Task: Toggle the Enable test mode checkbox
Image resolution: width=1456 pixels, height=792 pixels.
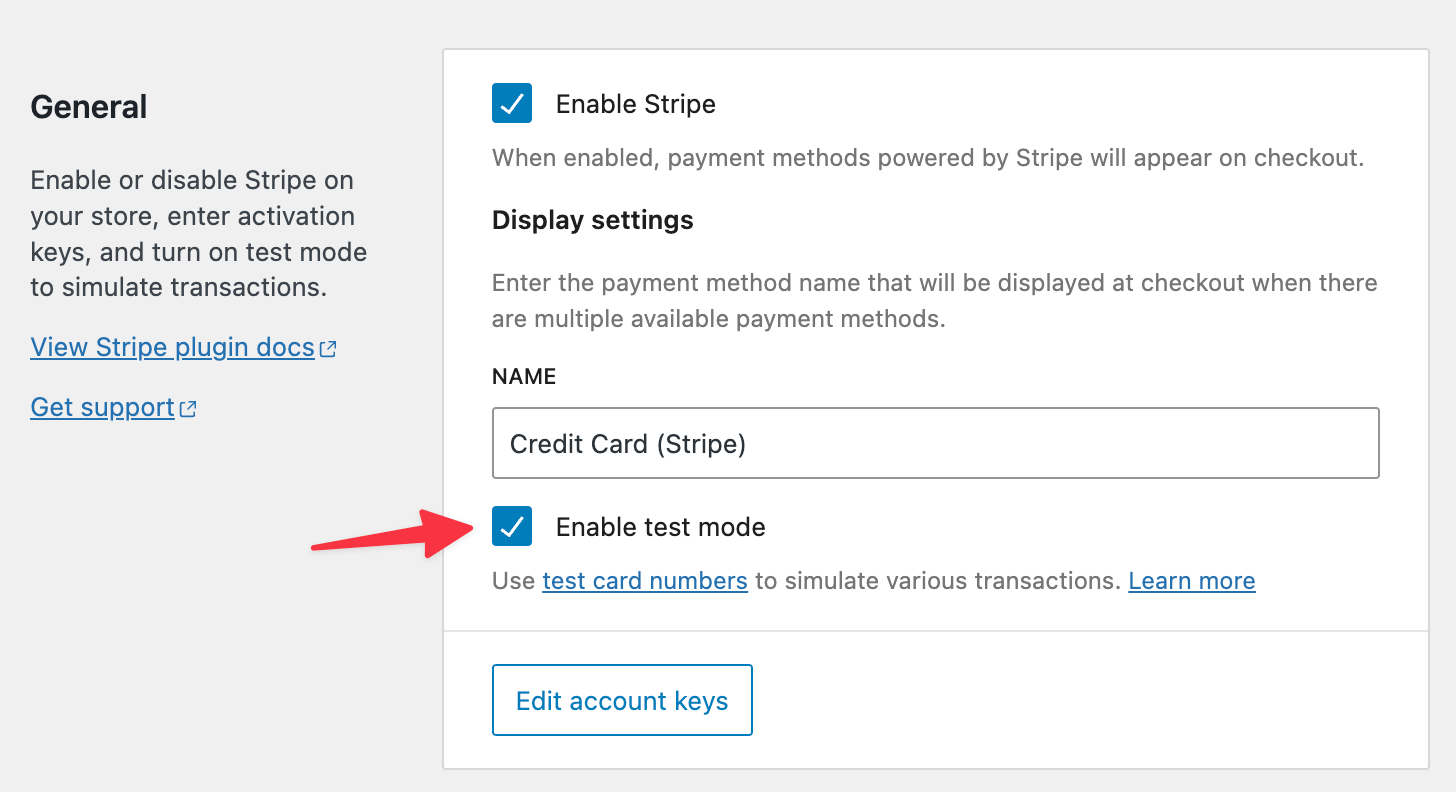Action: click(x=512, y=527)
